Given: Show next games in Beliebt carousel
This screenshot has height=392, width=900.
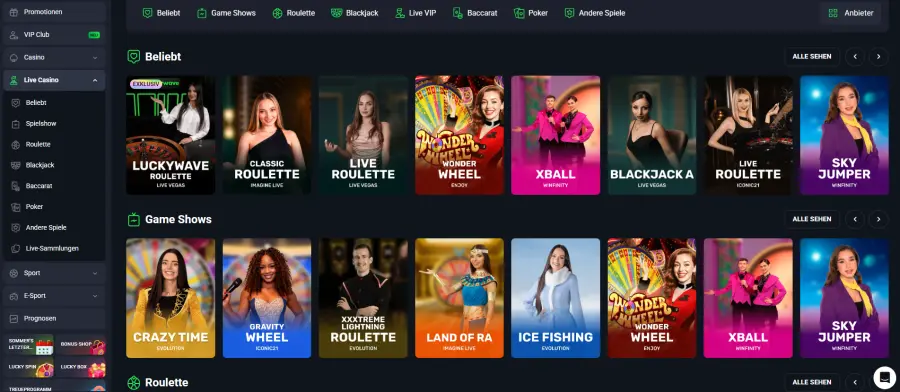Looking at the screenshot, I should click(x=878, y=57).
